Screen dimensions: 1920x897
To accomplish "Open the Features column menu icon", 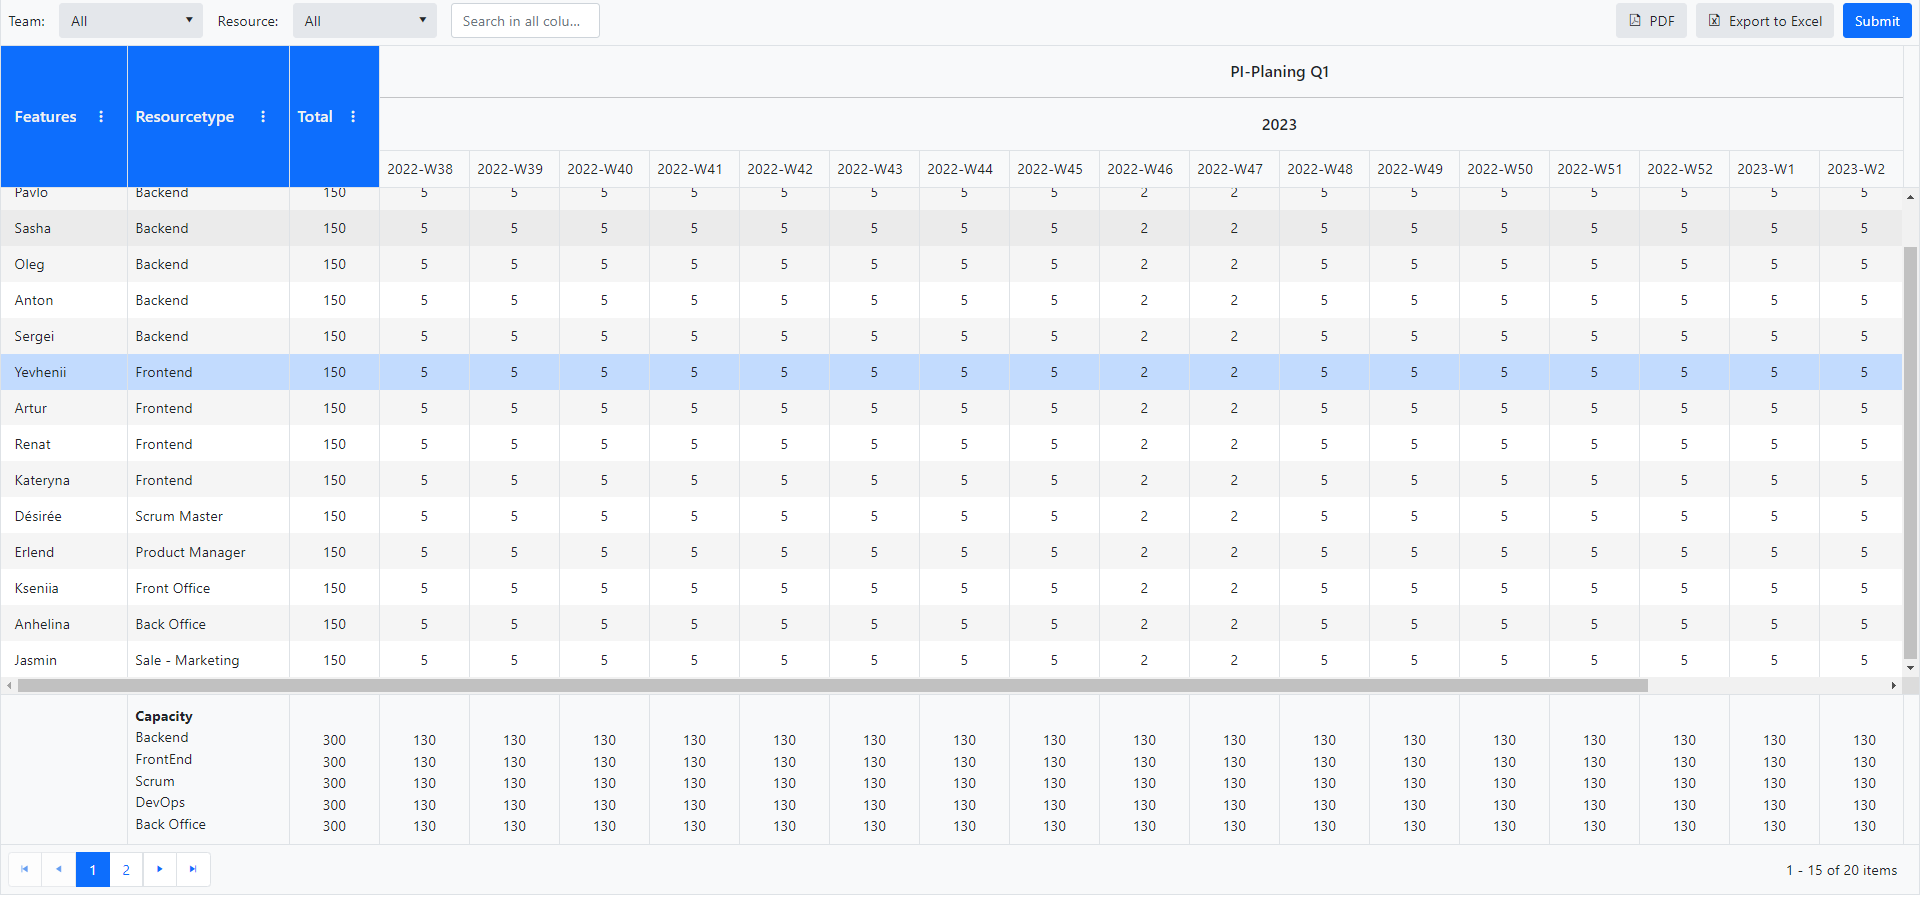I will pos(101,117).
